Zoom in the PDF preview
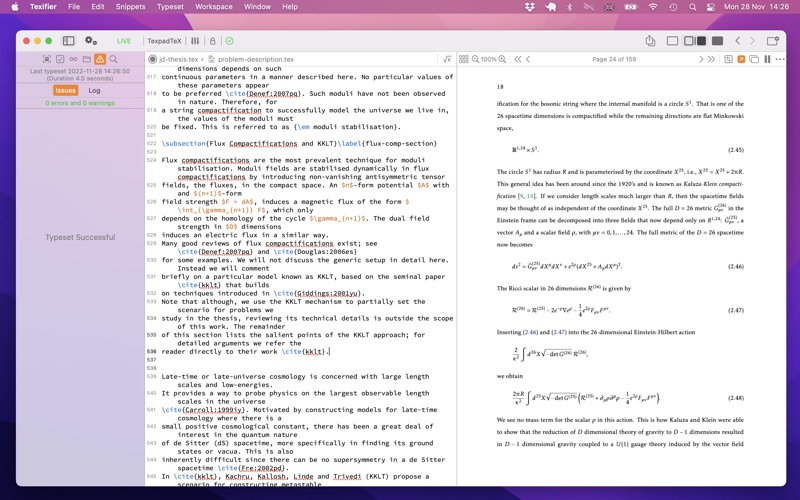Viewport: 800px width, 500px height. click(502, 59)
